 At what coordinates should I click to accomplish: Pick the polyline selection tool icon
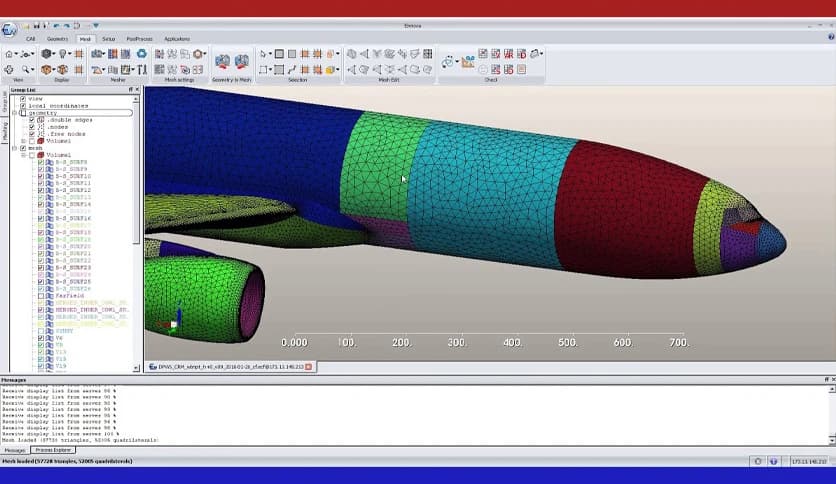(292, 69)
